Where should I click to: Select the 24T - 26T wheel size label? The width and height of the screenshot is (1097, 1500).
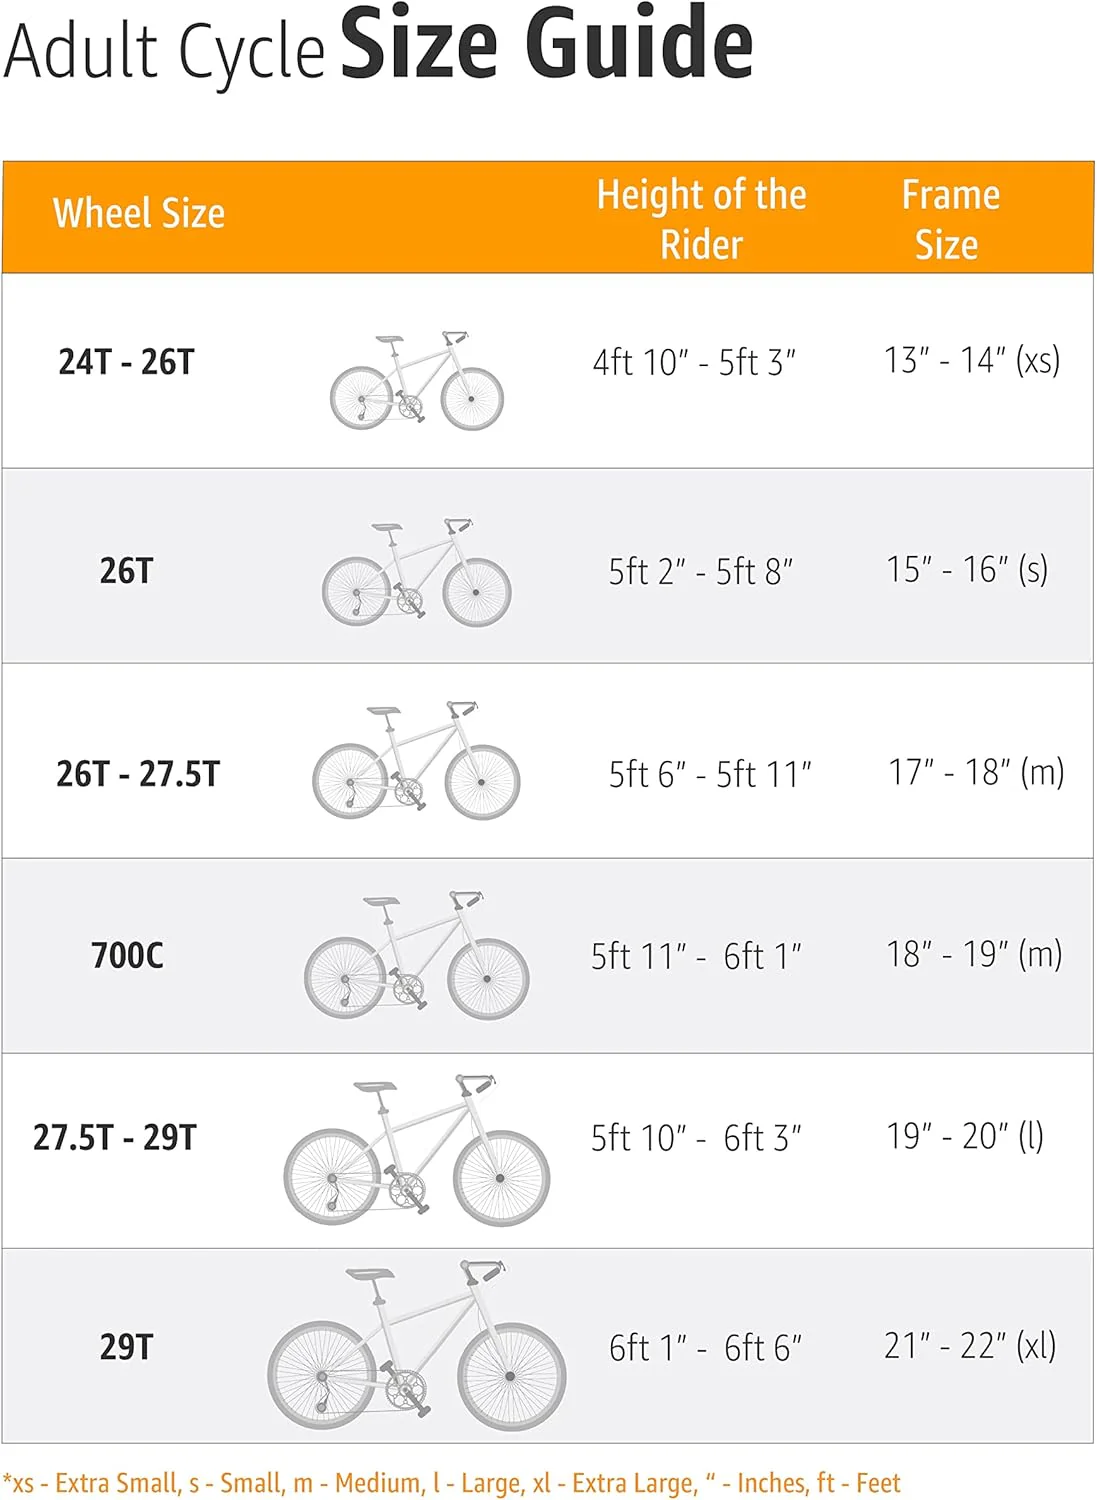(126, 362)
